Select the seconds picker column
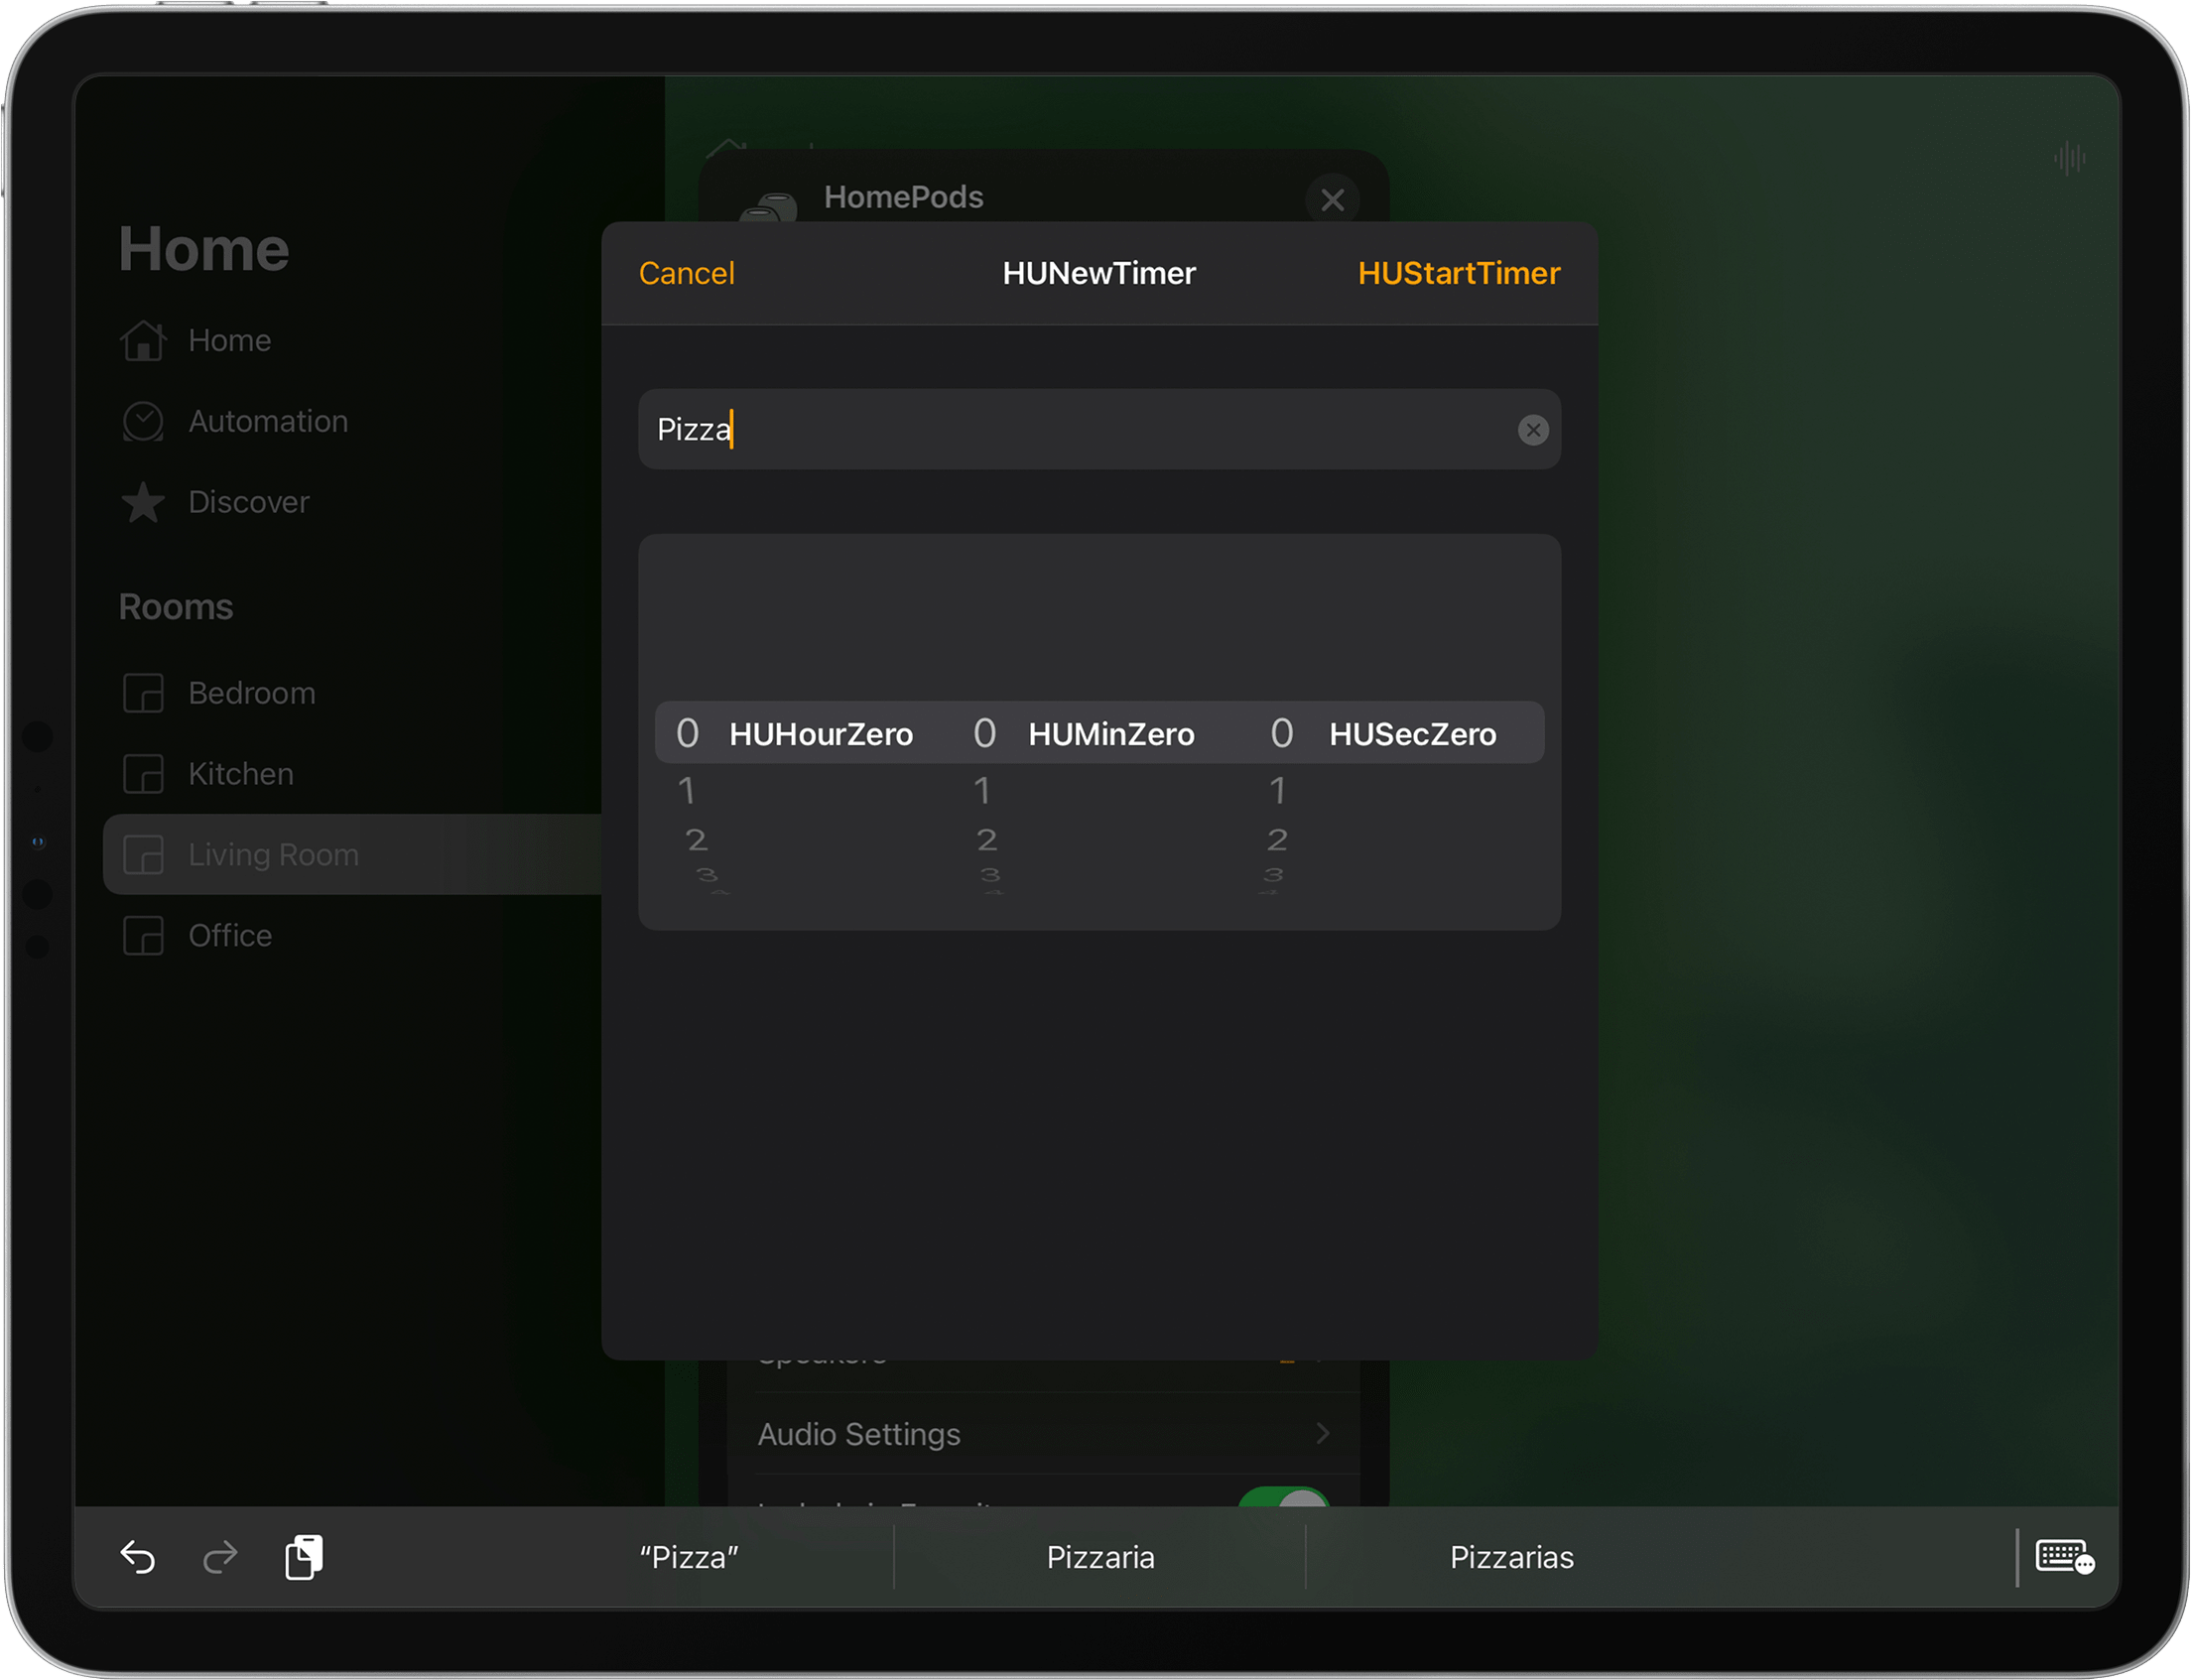2191x1680 pixels. 1385,734
